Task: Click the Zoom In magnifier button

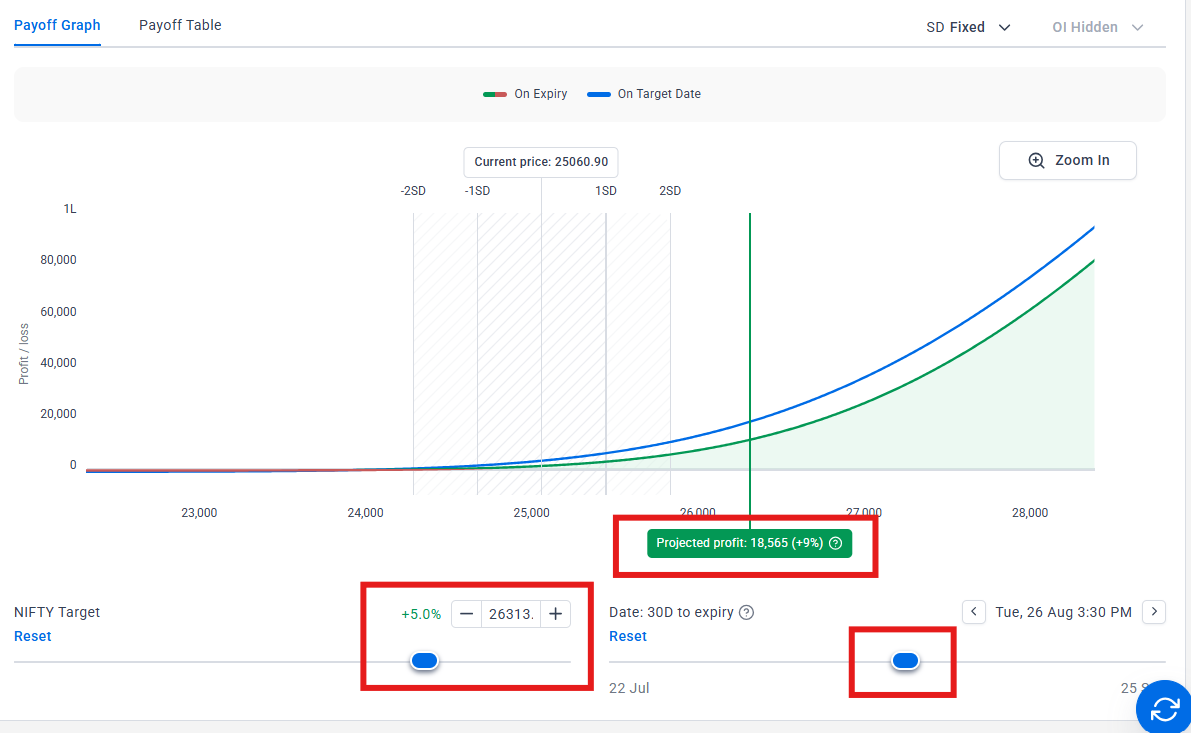Action: tap(1067, 160)
